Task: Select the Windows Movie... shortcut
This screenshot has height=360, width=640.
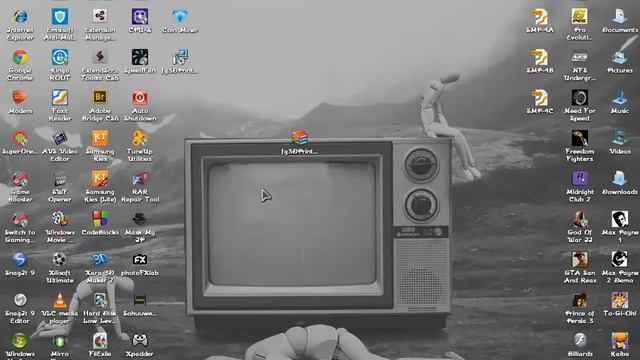Action: [60, 219]
